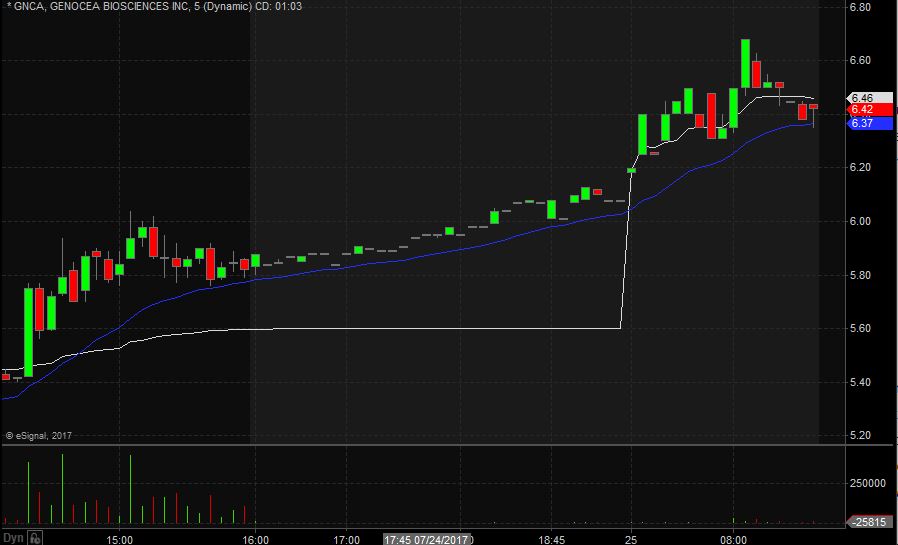Click the blue 6.37 indicator price marker
898x545 pixels.
[x=869, y=123]
